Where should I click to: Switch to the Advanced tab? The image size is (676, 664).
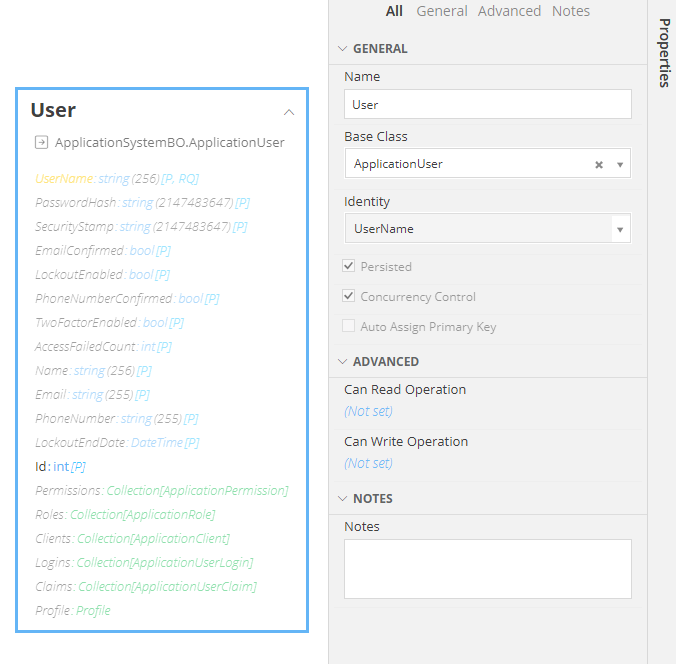pyautogui.click(x=509, y=11)
